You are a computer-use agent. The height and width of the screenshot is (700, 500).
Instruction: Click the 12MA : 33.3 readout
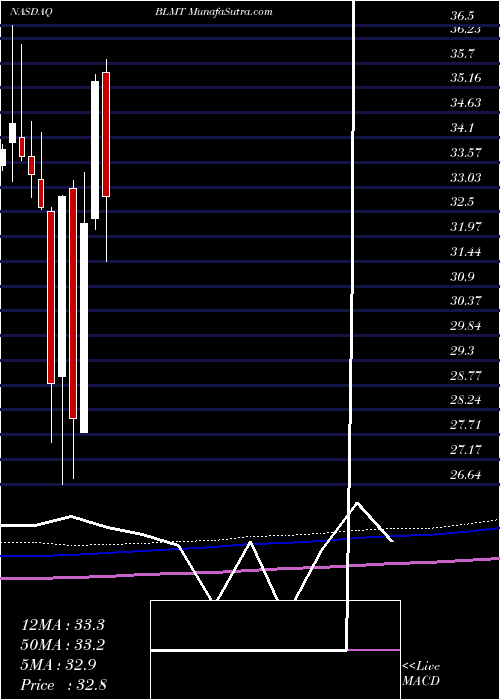[63, 625]
